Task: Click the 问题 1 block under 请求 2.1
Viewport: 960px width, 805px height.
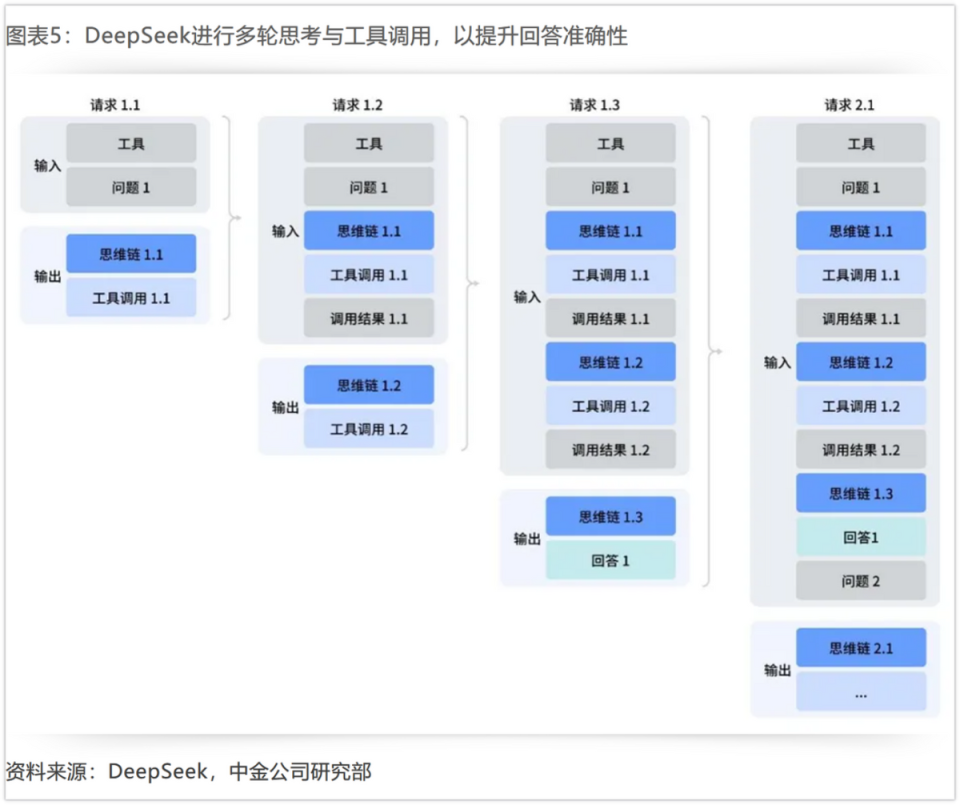Action: pyautogui.click(x=861, y=187)
